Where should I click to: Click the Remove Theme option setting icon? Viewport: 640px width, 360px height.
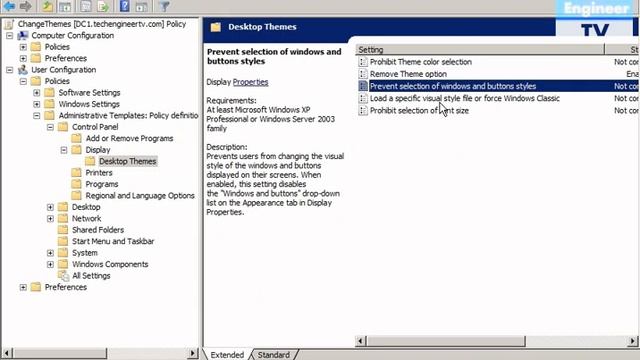click(x=363, y=74)
